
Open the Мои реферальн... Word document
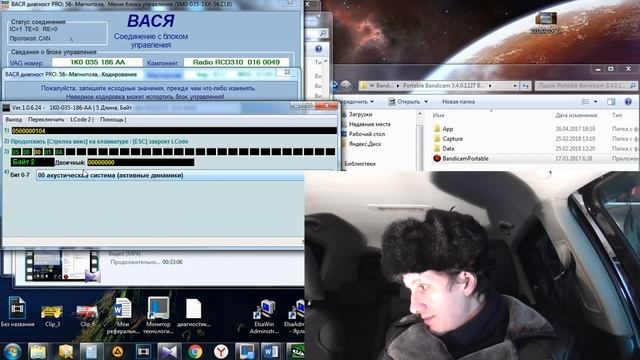pos(122,316)
